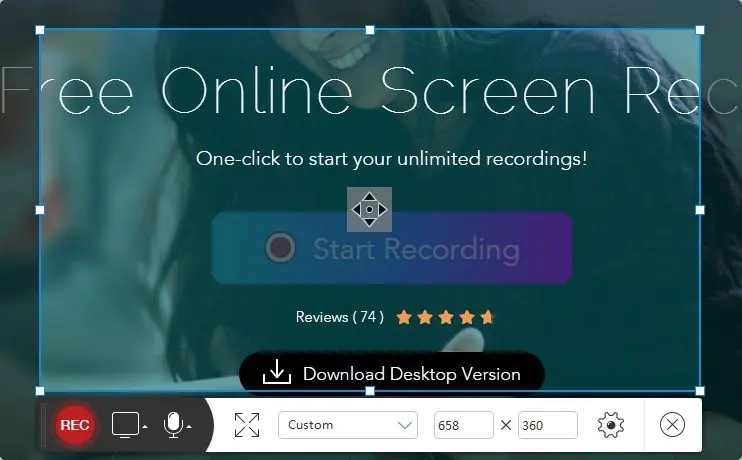
Task: Click the five-star rating icons
Action: point(445,317)
